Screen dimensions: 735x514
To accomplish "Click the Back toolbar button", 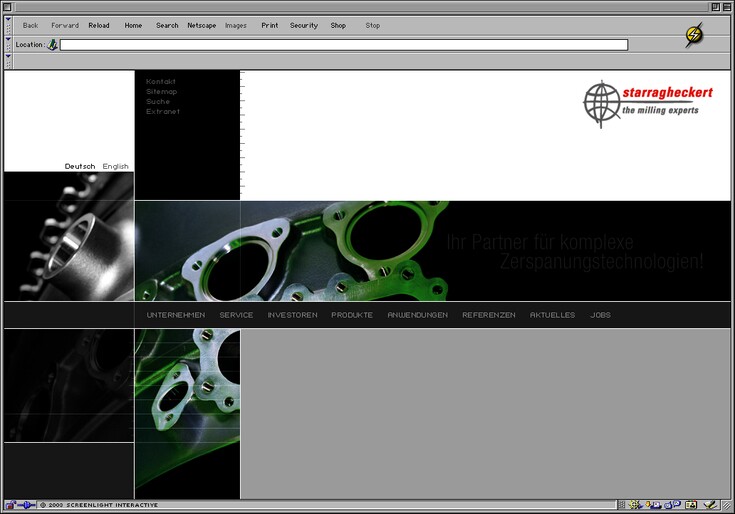I will [x=30, y=25].
